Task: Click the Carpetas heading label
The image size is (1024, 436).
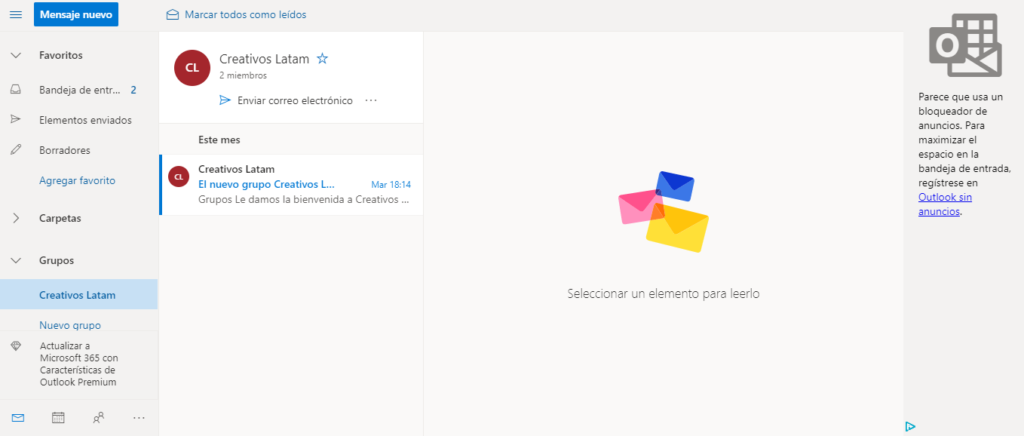Action: pyautogui.click(x=60, y=219)
